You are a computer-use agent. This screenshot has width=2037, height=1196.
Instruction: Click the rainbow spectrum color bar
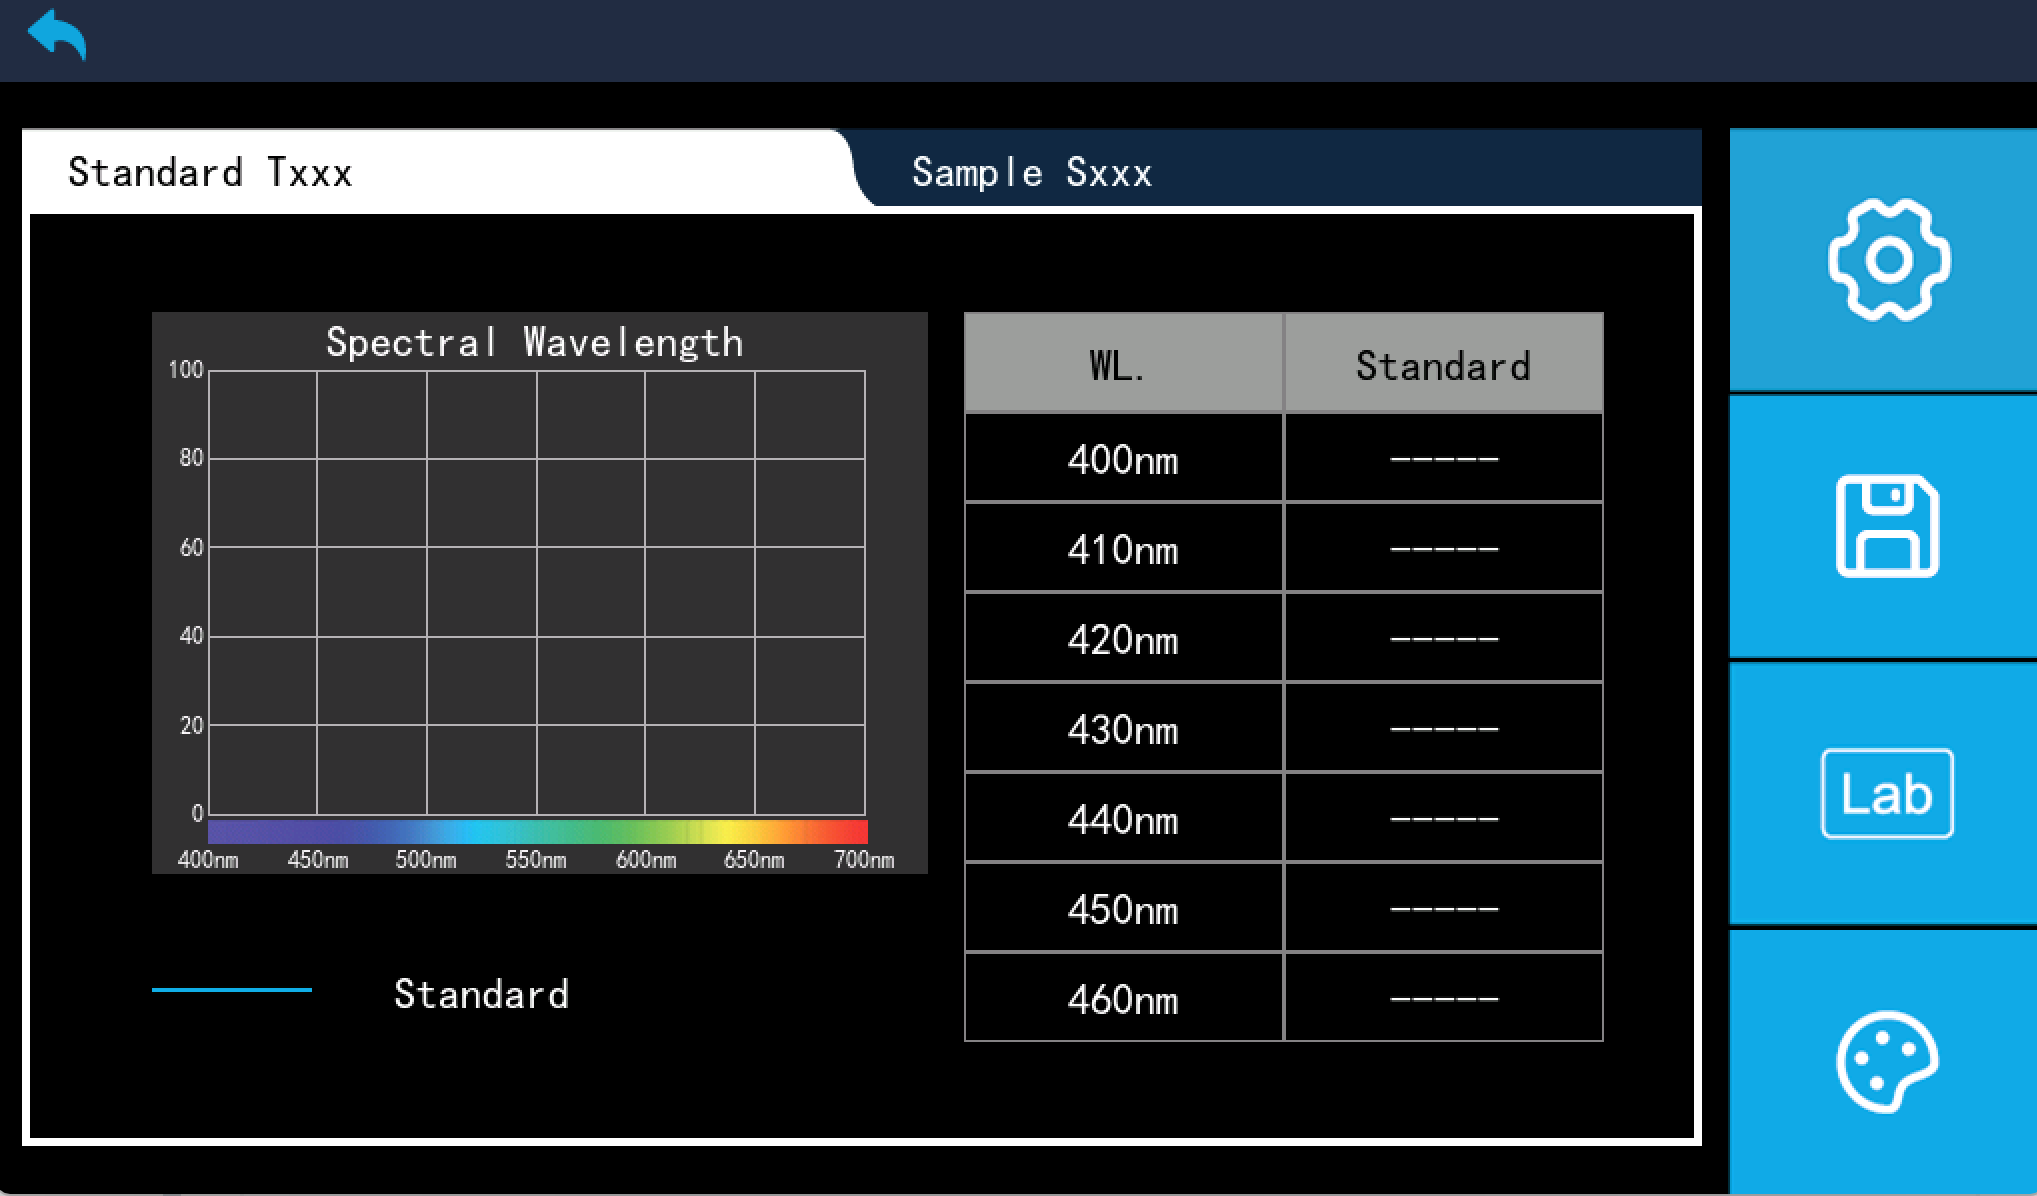coord(537,831)
